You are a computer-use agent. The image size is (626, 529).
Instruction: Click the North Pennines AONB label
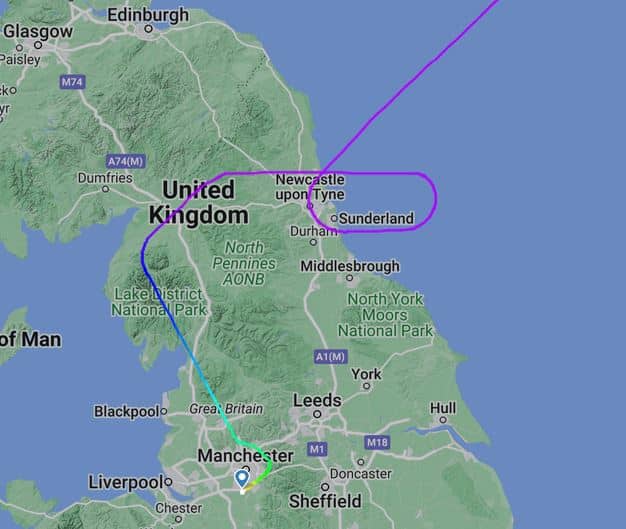pos(244,263)
